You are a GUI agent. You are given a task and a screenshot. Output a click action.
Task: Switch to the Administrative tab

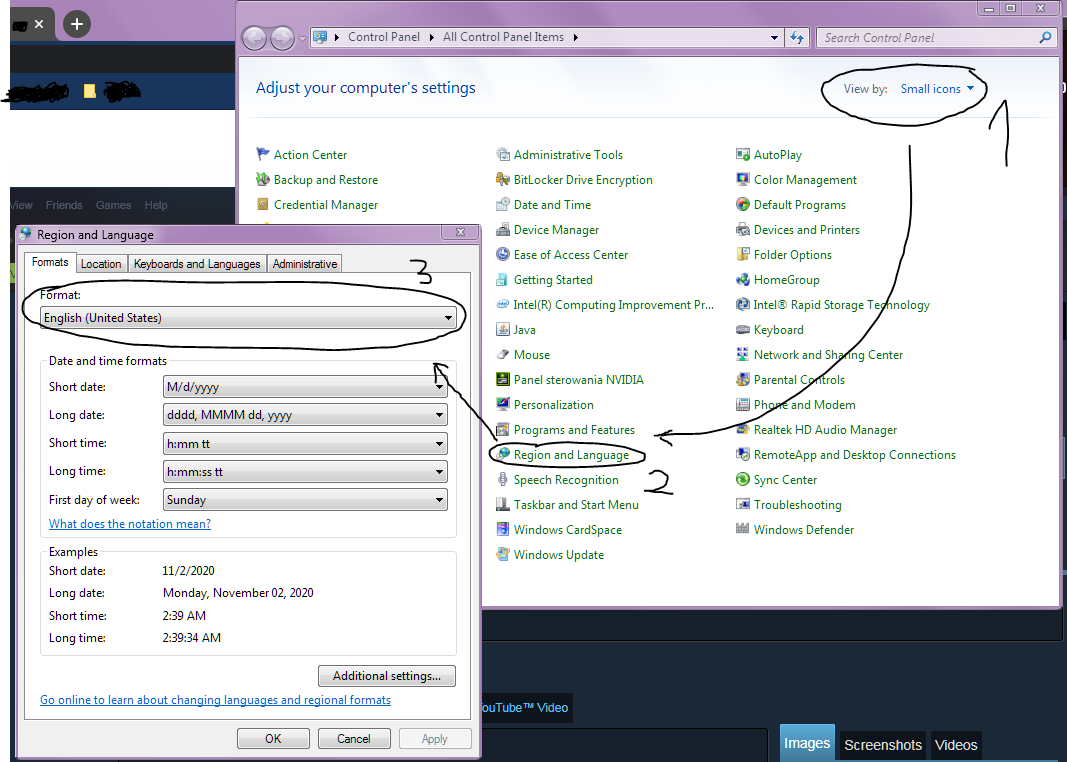[305, 264]
